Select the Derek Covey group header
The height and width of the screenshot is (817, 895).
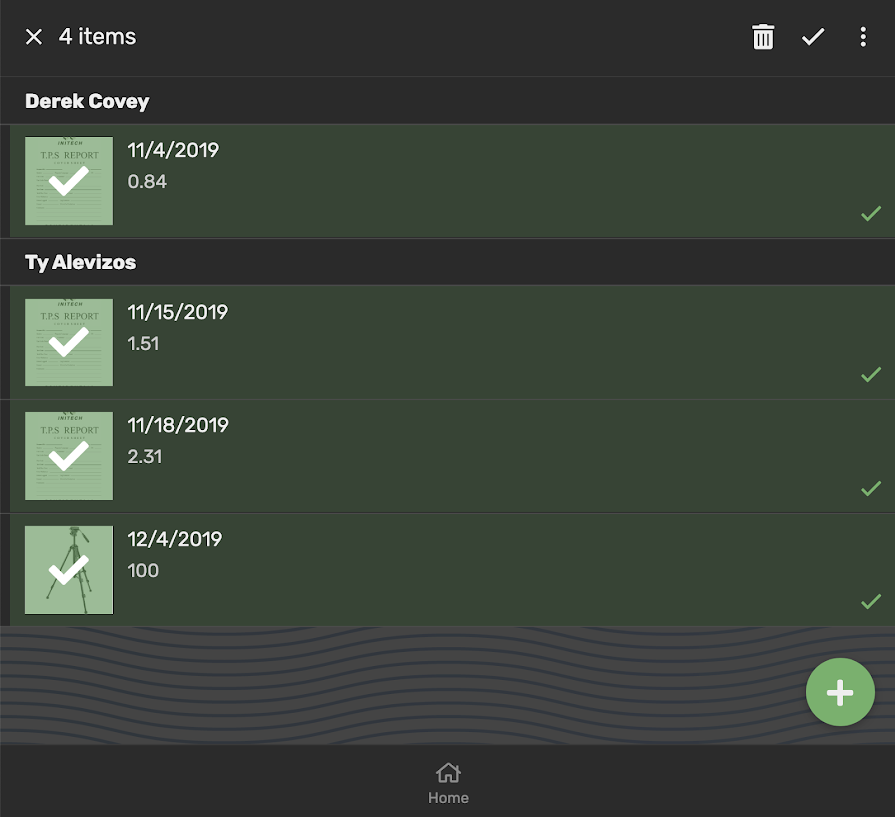(x=448, y=101)
